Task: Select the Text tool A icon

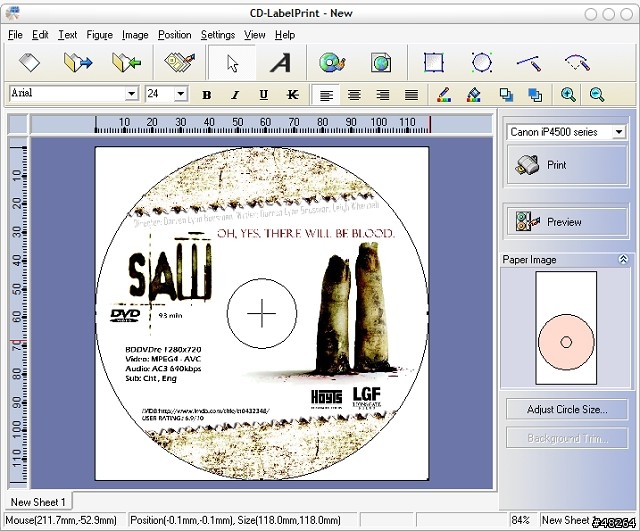Action: (281, 63)
